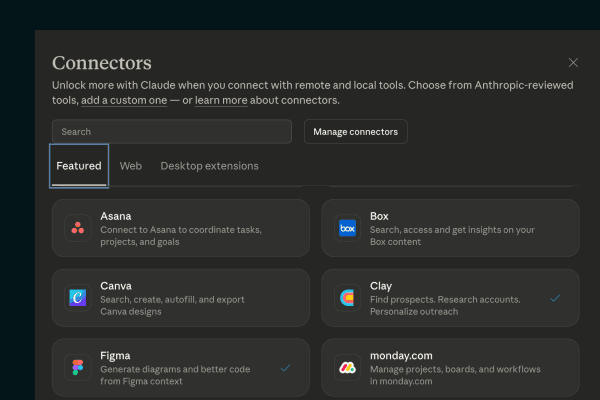Click the Connectors dialog heading
The width and height of the screenshot is (600, 400).
point(102,63)
